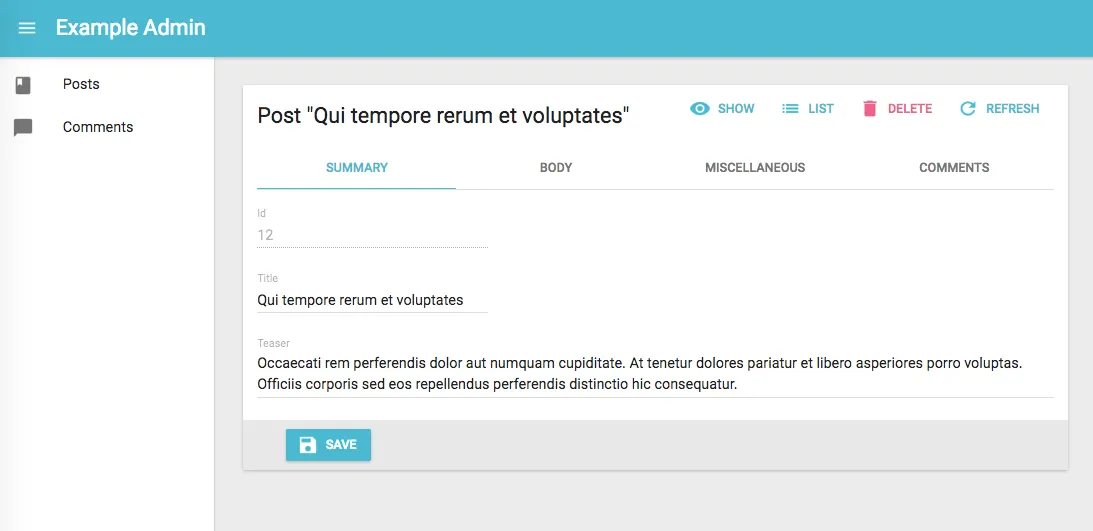1093x531 pixels.
Task: Click the circular refresh arrow icon
Action: (967, 109)
